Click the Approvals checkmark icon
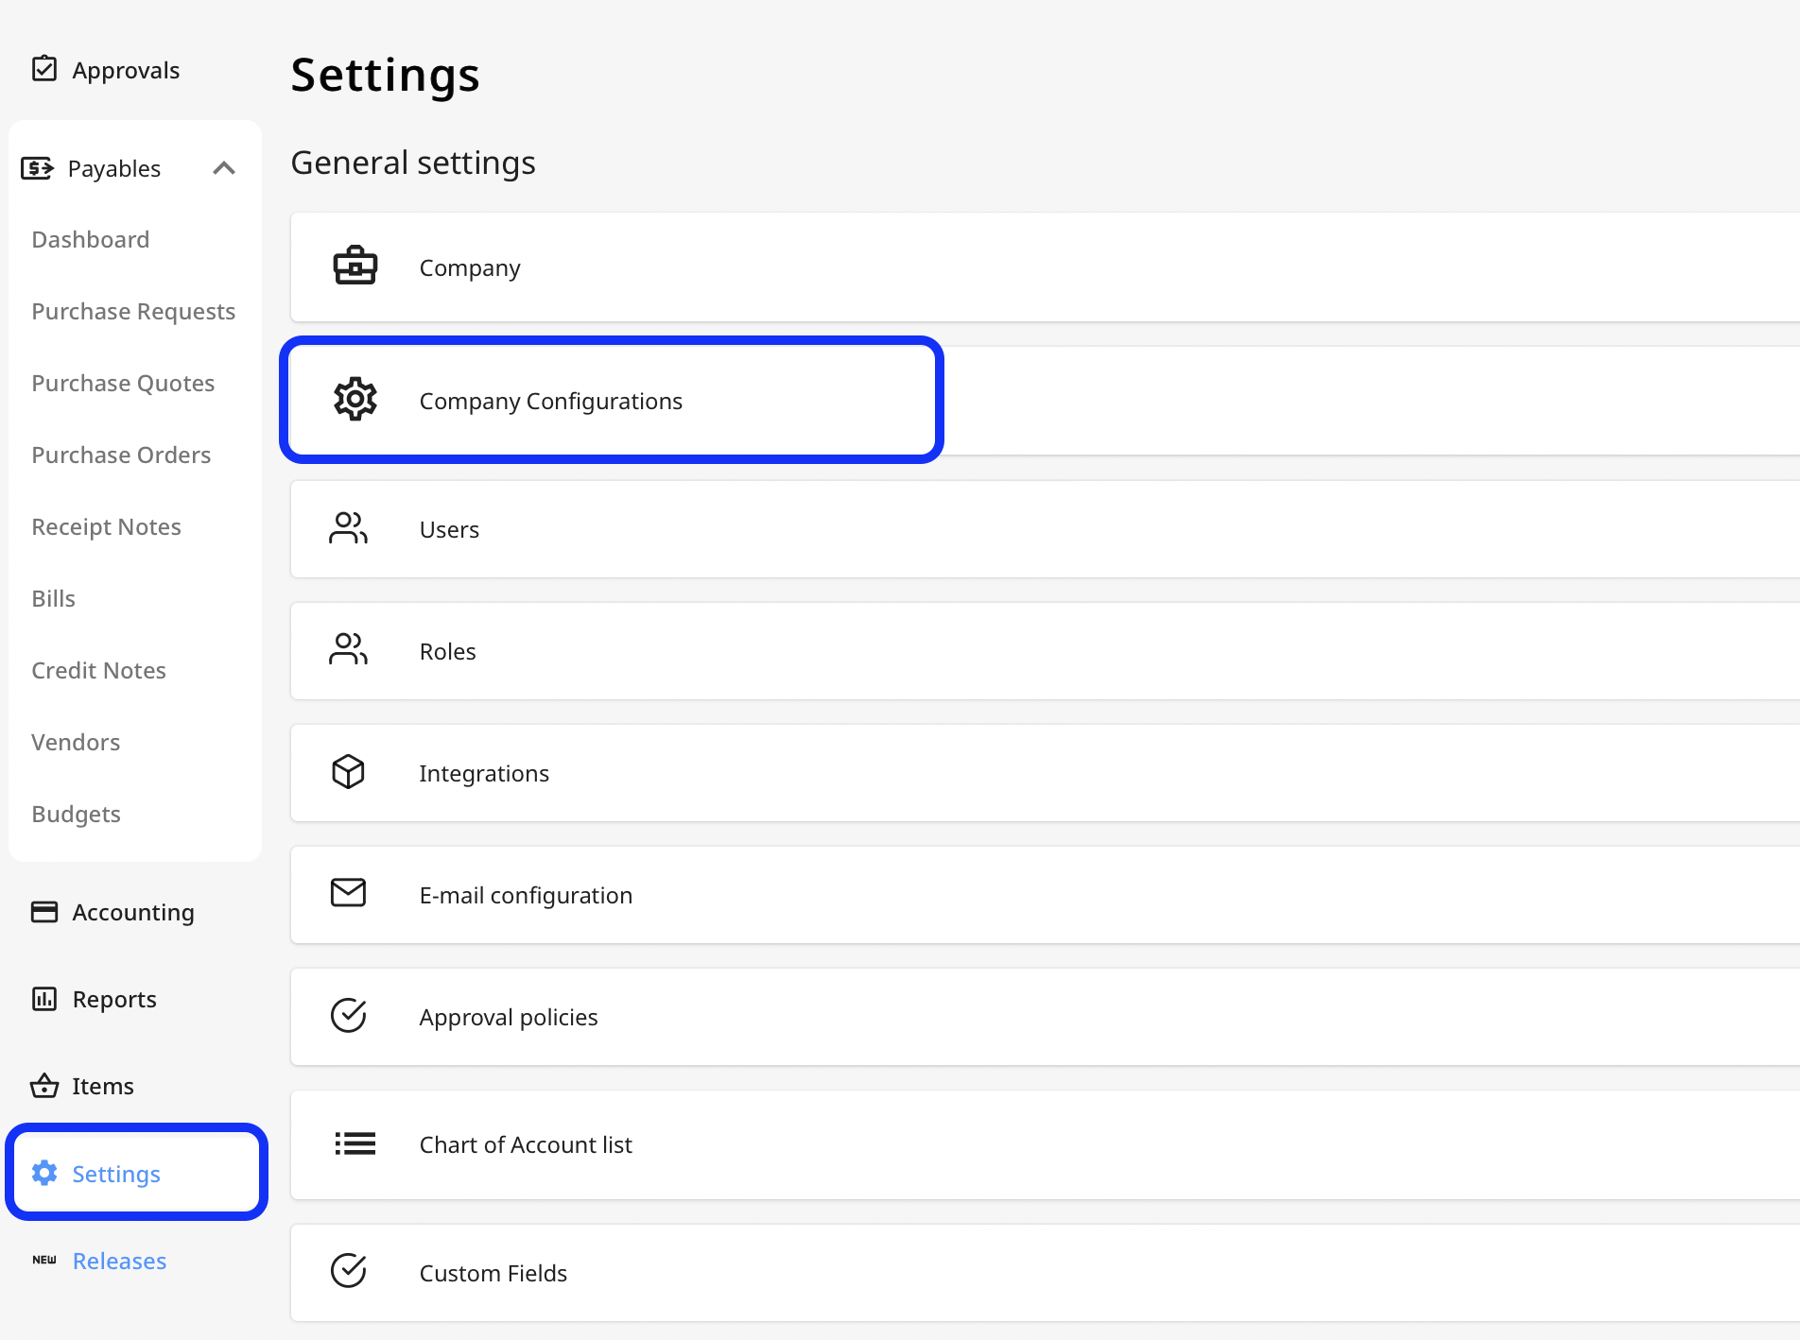The width and height of the screenshot is (1800, 1340). [45, 68]
